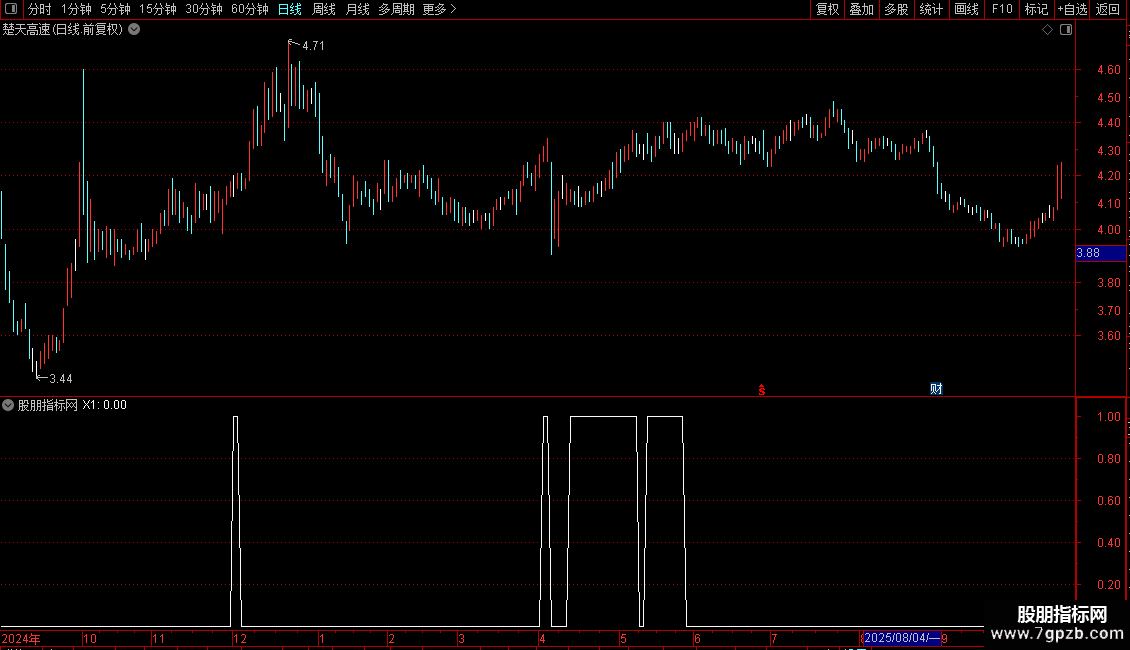Expand the 更多 periods menu
The height and width of the screenshot is (650, 1130).
pyautogui.click(x=440, y=9)
